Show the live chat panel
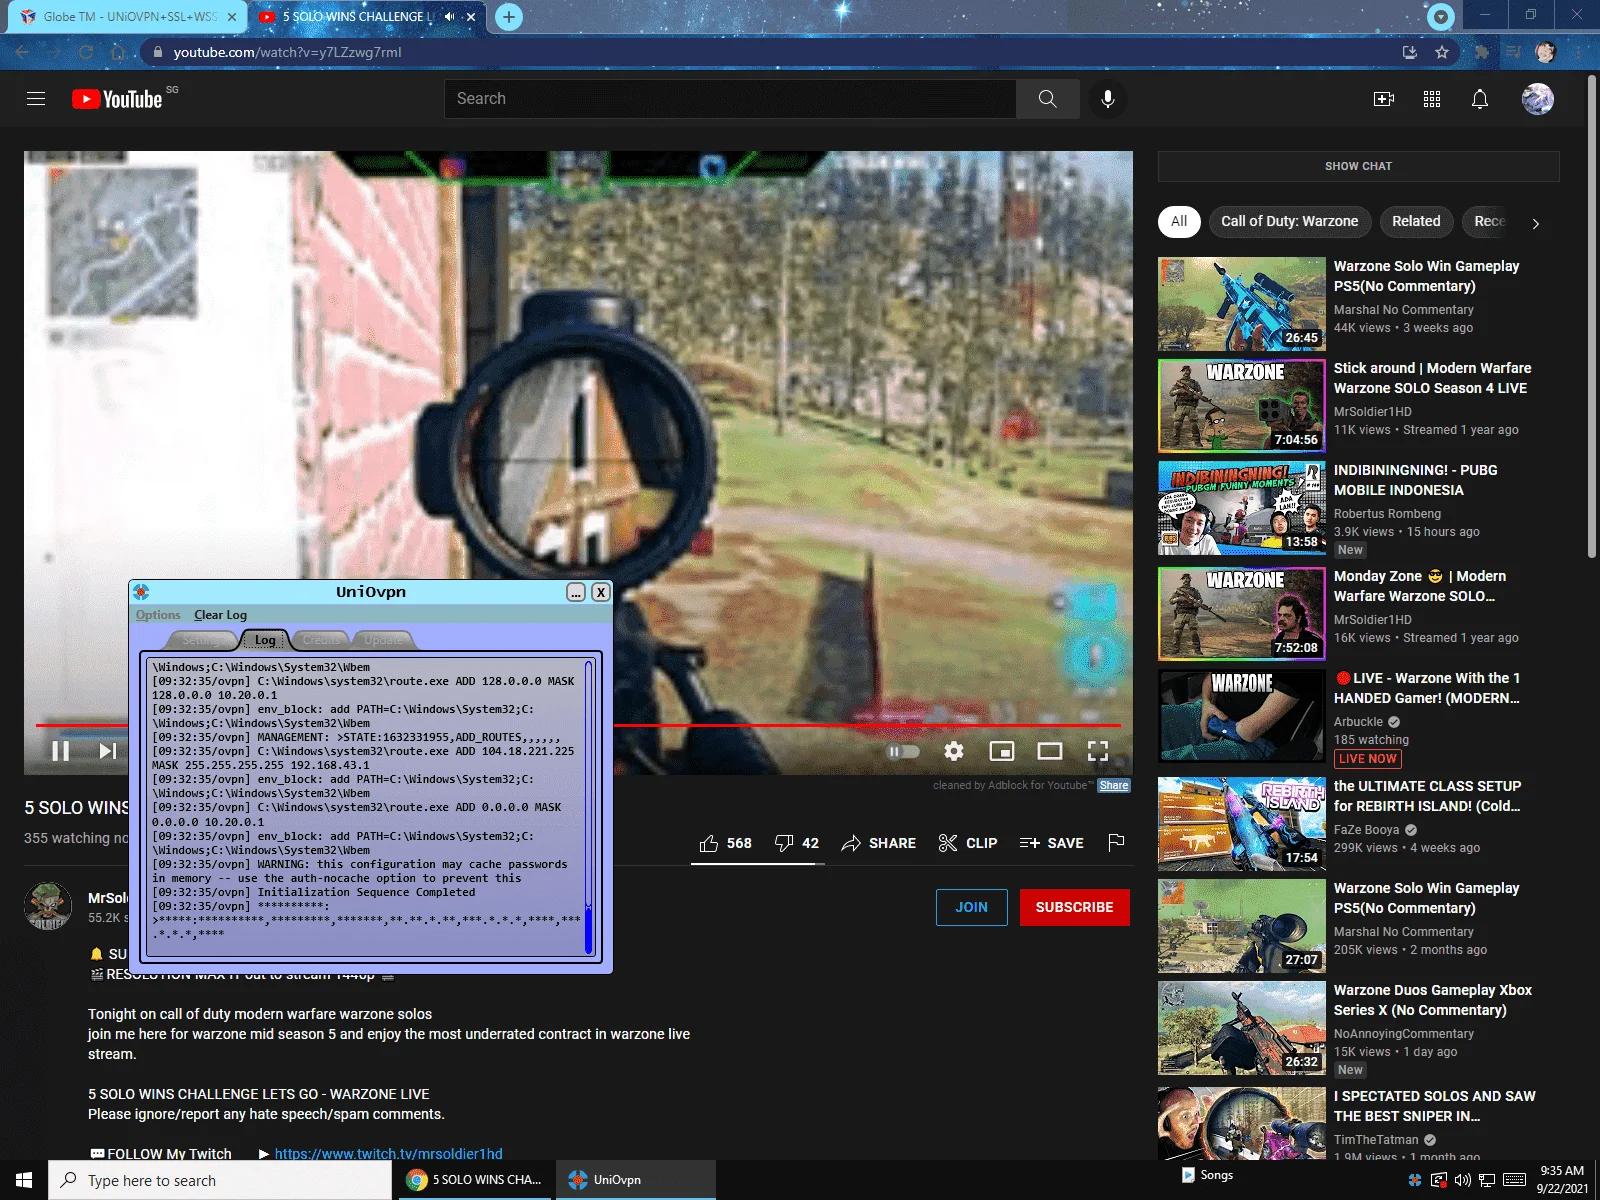This screenshot has height=1200, width=1600. pyautogui.click(x=1358, y=166)
